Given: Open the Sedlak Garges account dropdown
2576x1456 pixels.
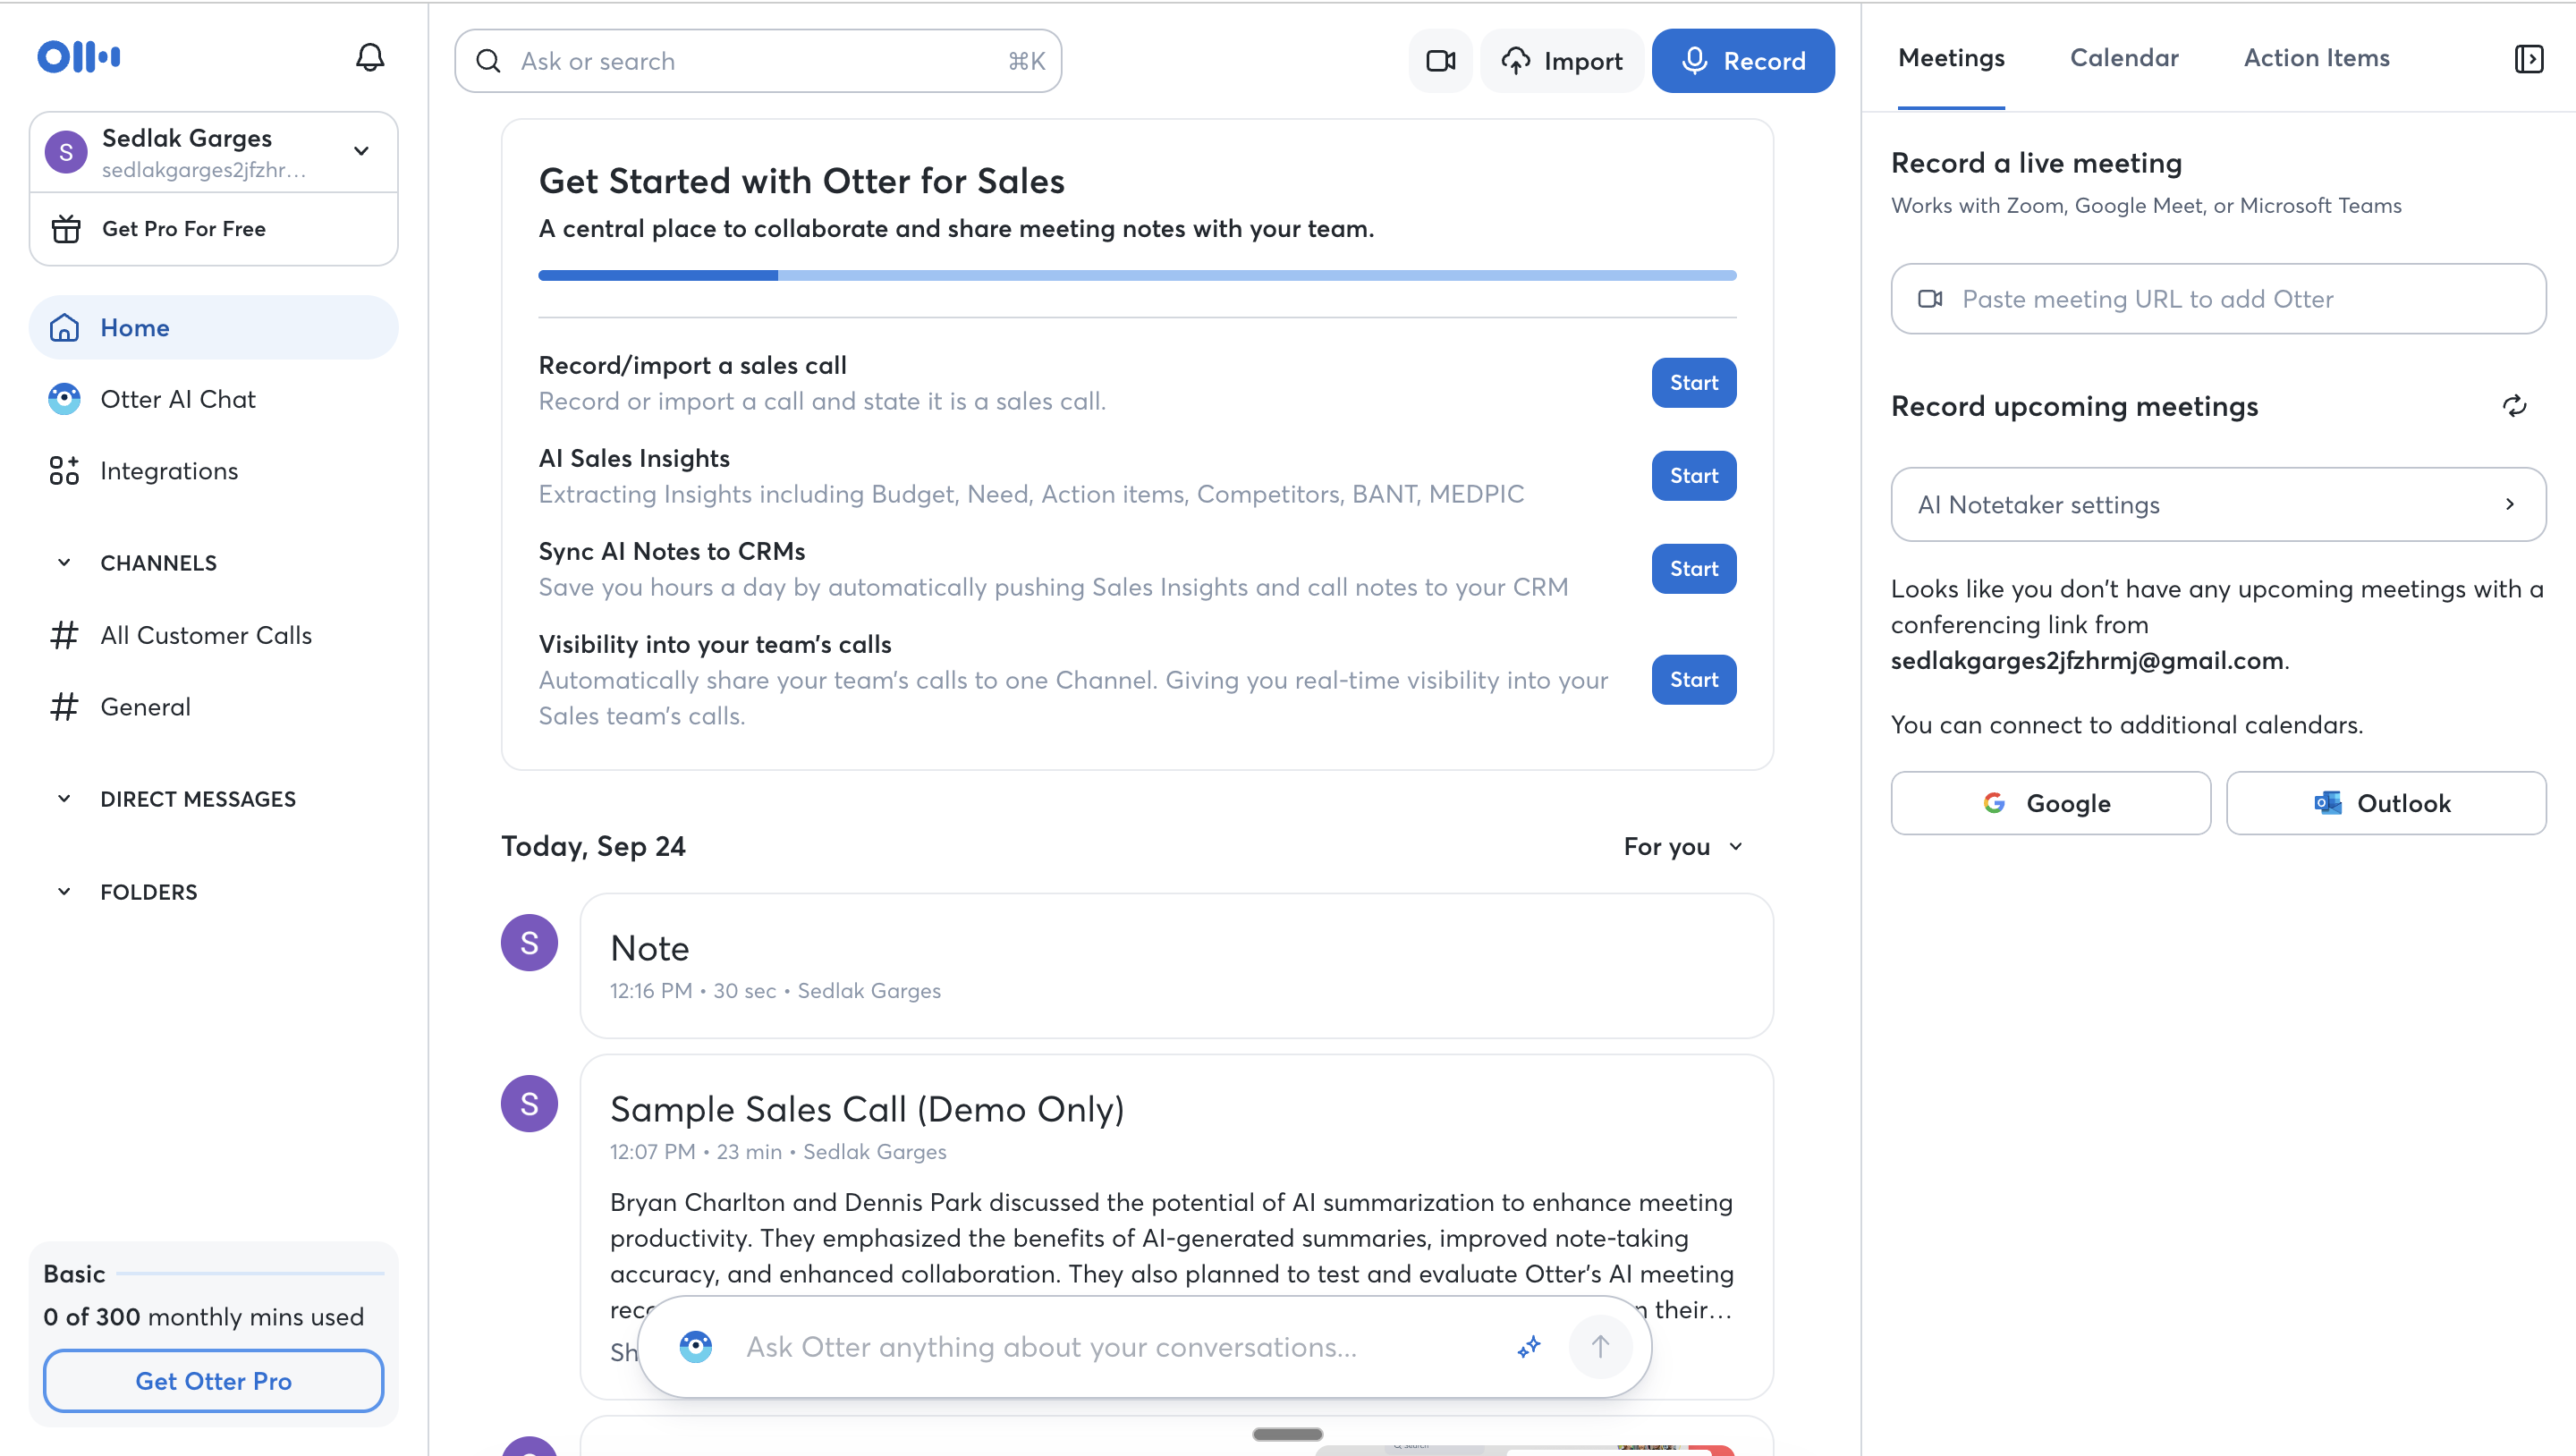Looking at the screenshot, I should 361,151.
